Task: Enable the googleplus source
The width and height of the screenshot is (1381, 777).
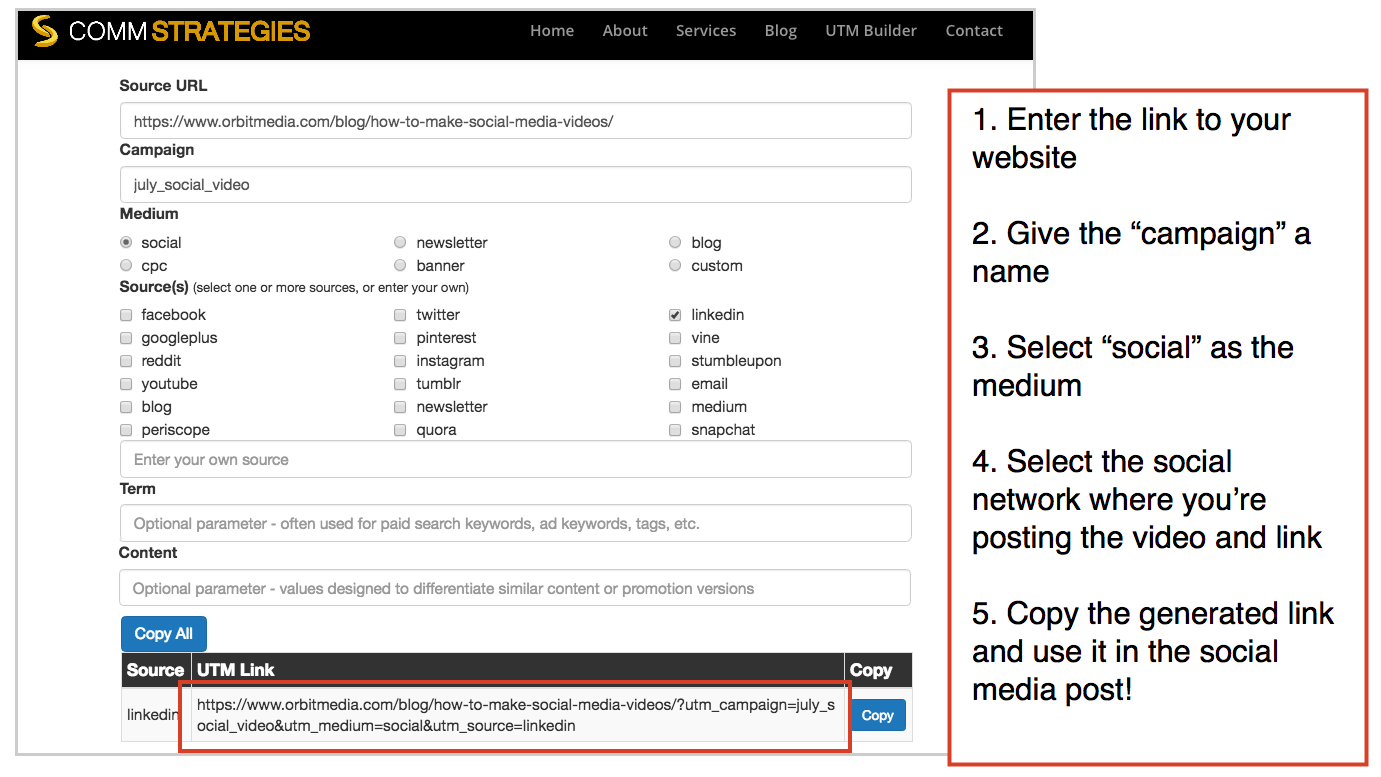Action: 126,338
